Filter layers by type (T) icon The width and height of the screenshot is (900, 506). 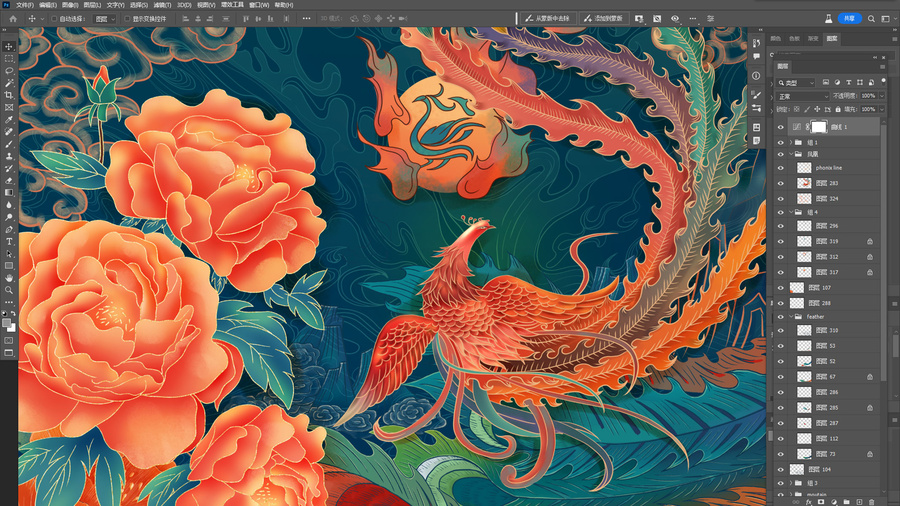(848, 83)
